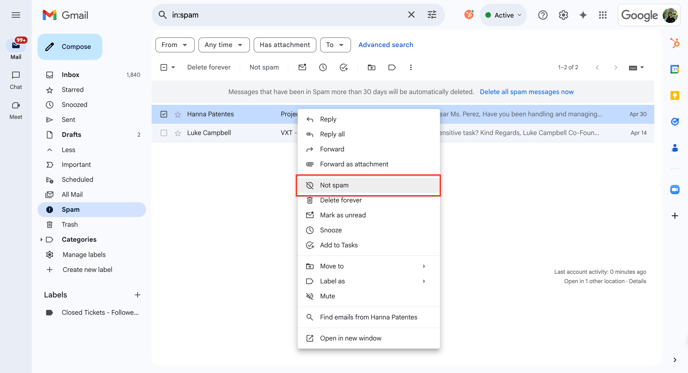
Task: Click the Snooze clock icon in toolbar
Action: [x=323, y=68]
